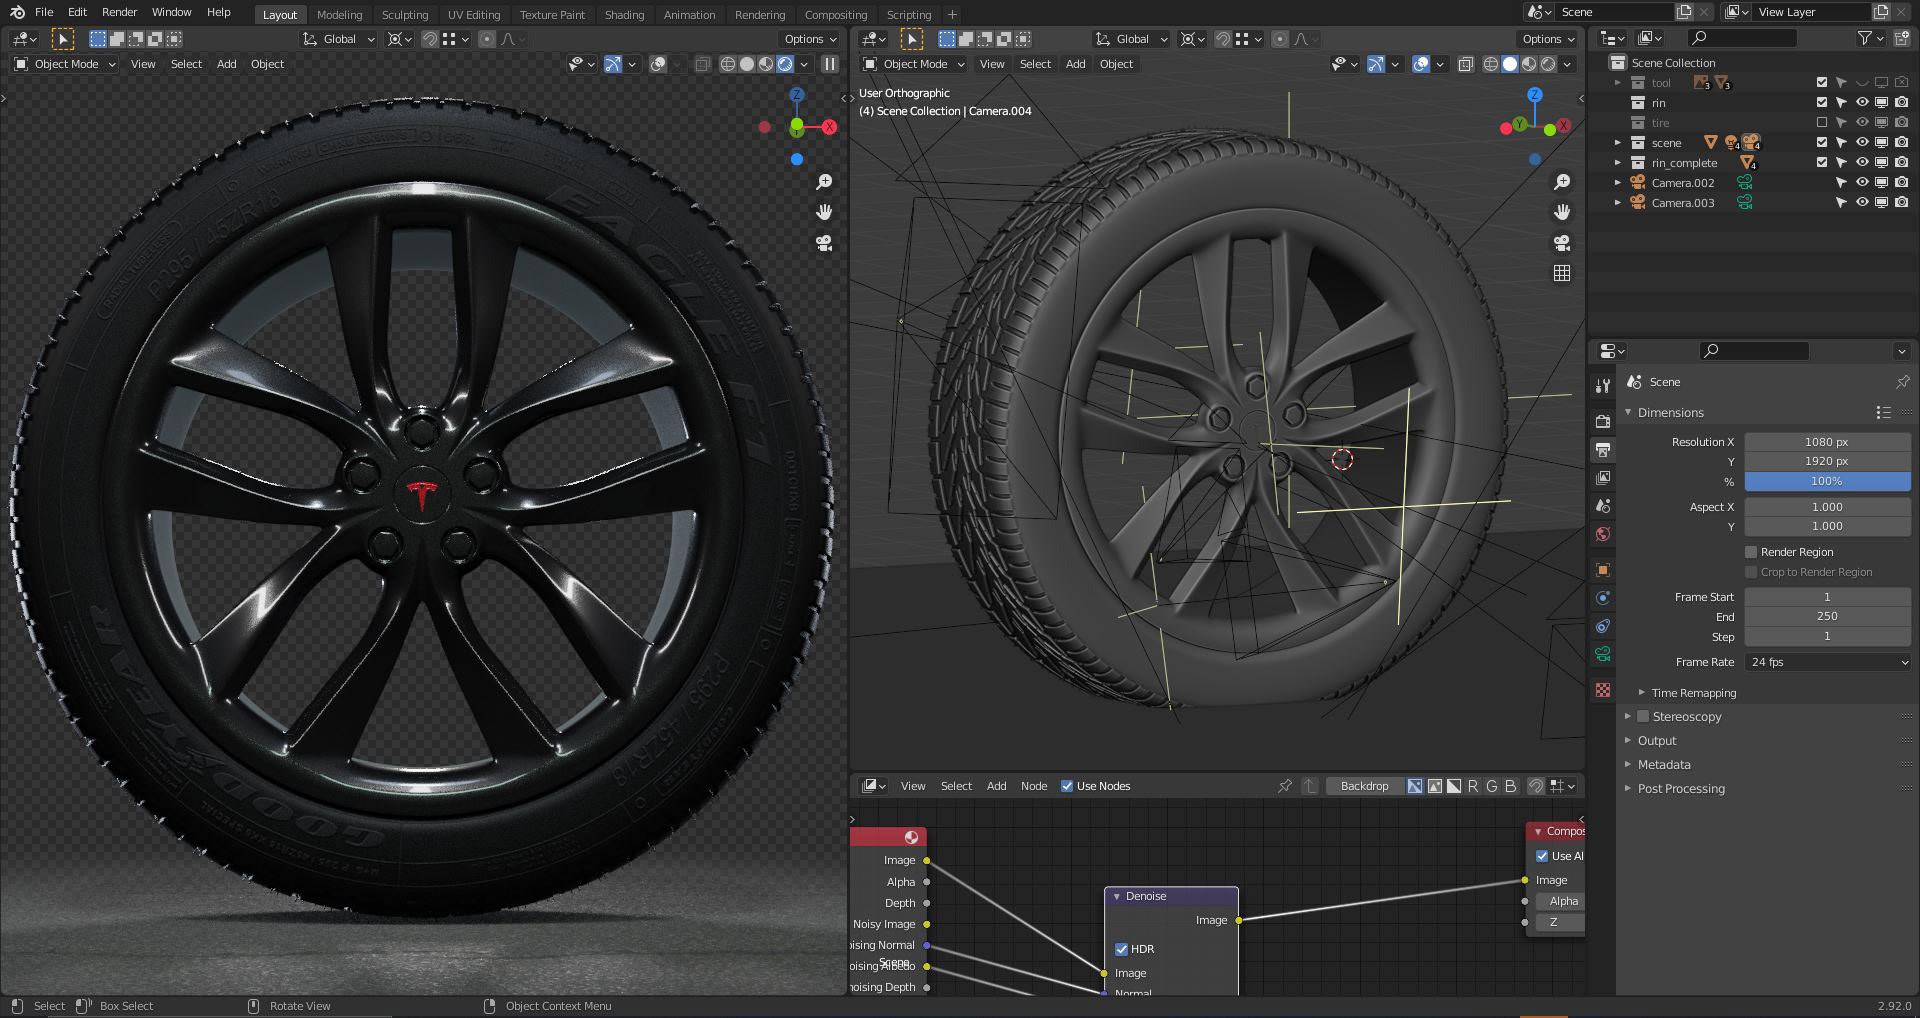Toggle camera view icon in right viewport
The image size is (1920, 1018).
pos(1562,243)
